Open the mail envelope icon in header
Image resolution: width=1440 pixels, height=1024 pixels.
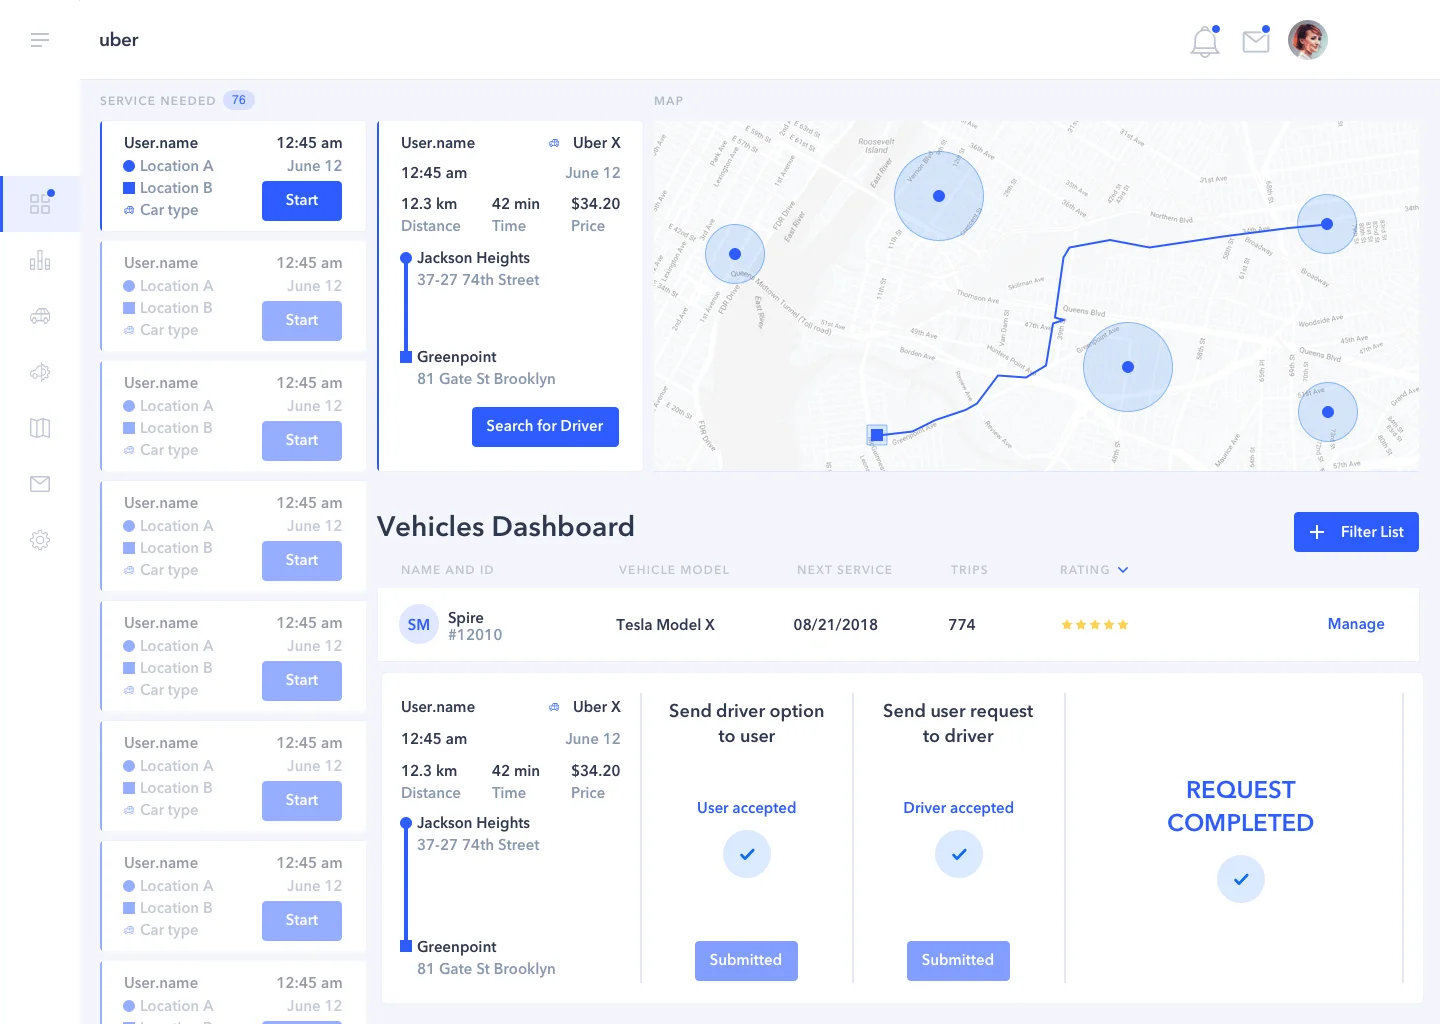tap(1256, 40)
